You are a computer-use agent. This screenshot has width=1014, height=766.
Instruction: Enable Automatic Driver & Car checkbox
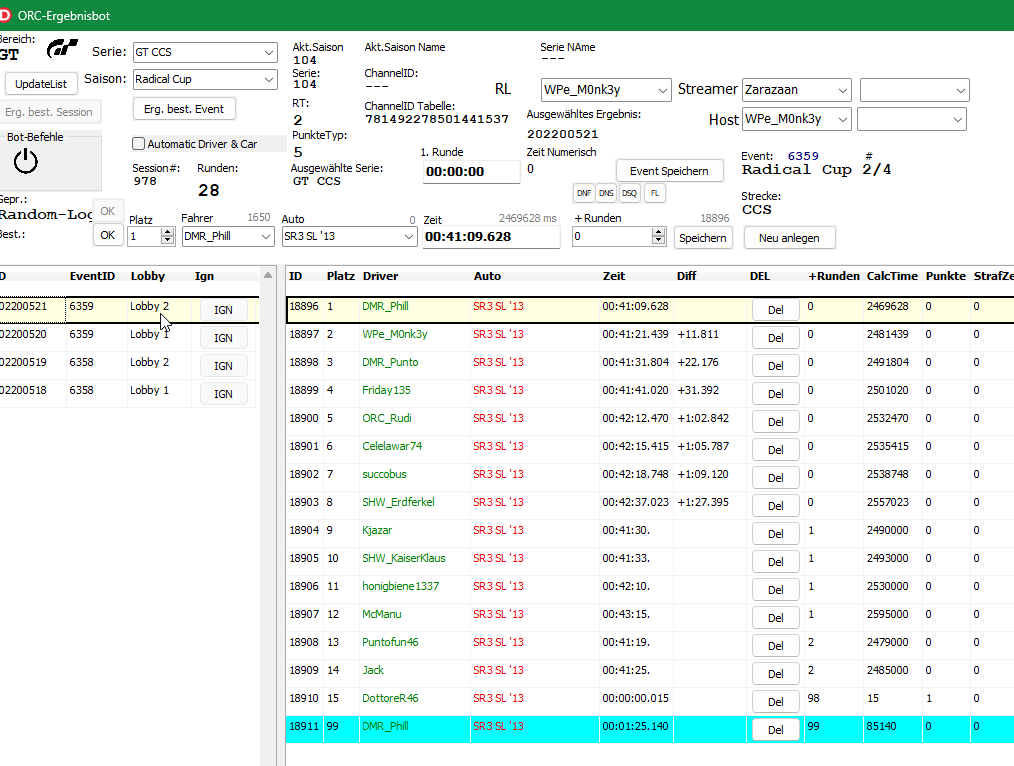(139, 144)
